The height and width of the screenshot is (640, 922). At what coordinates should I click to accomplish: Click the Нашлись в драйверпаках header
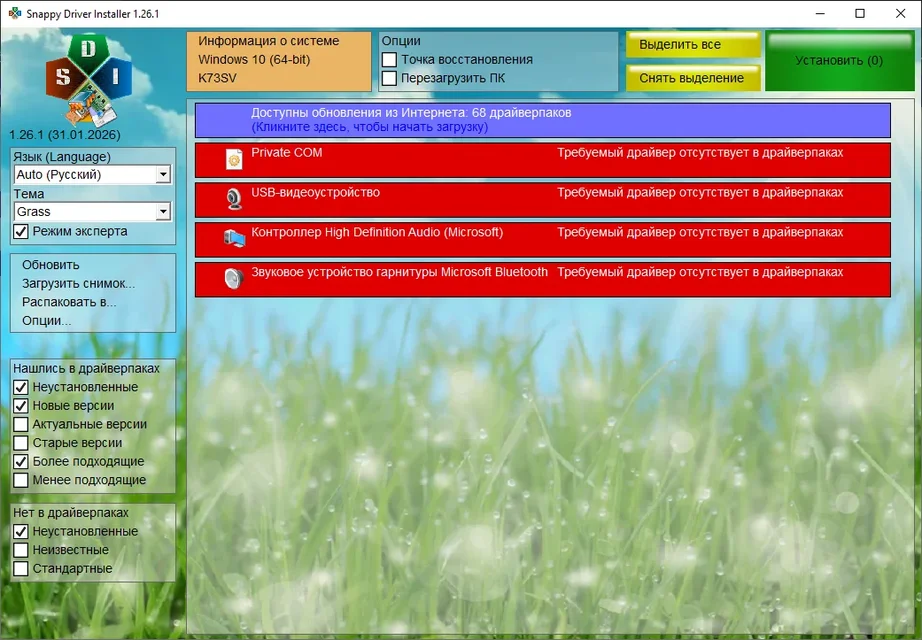pyautogui.click(x=86, y=368)
